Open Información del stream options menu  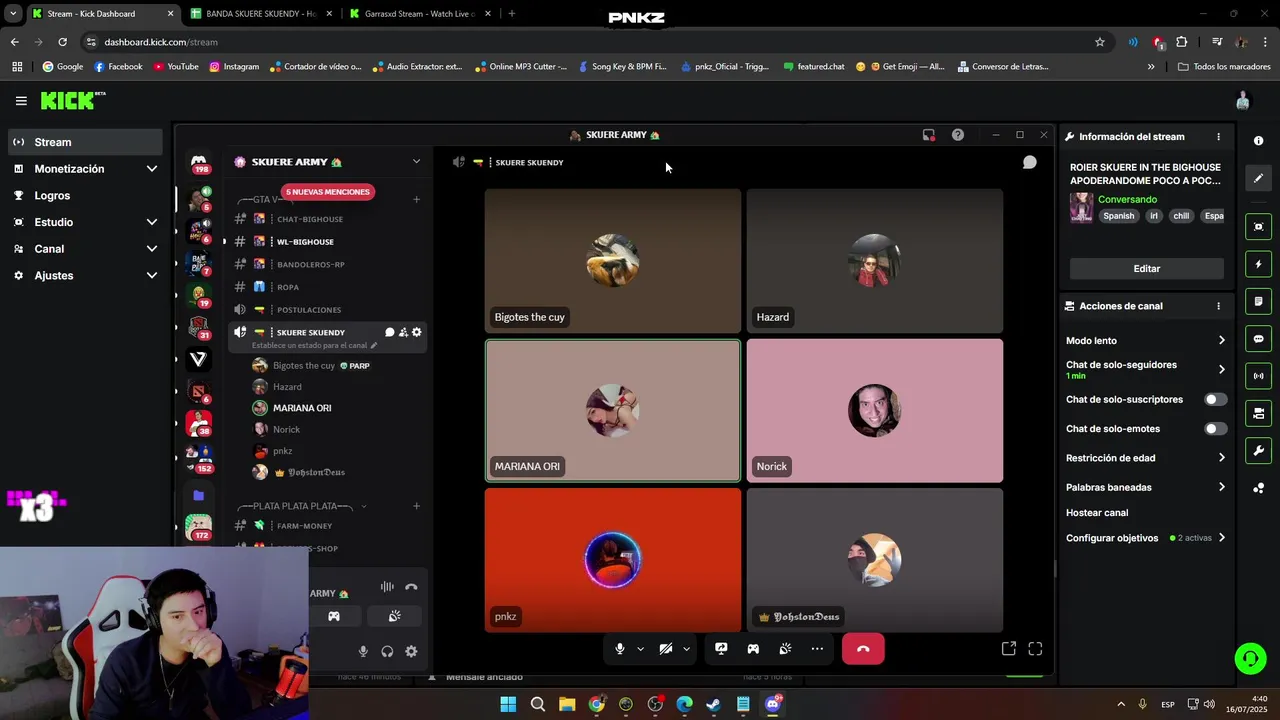(x=1218, y=137)
